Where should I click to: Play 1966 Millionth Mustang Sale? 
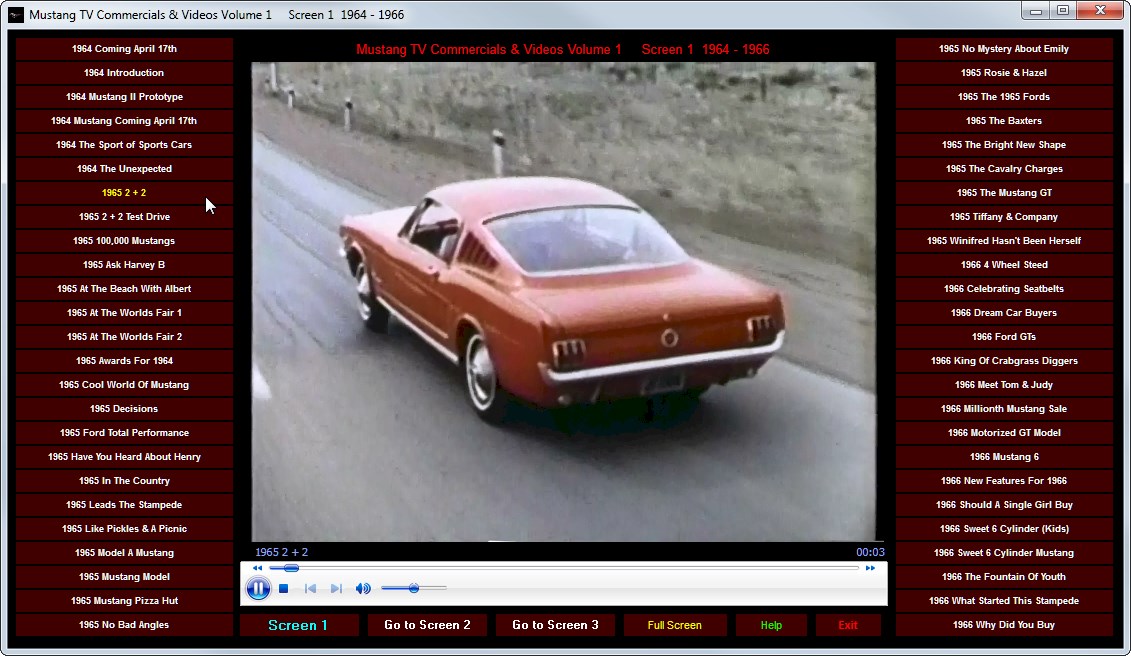point(1004,408)
